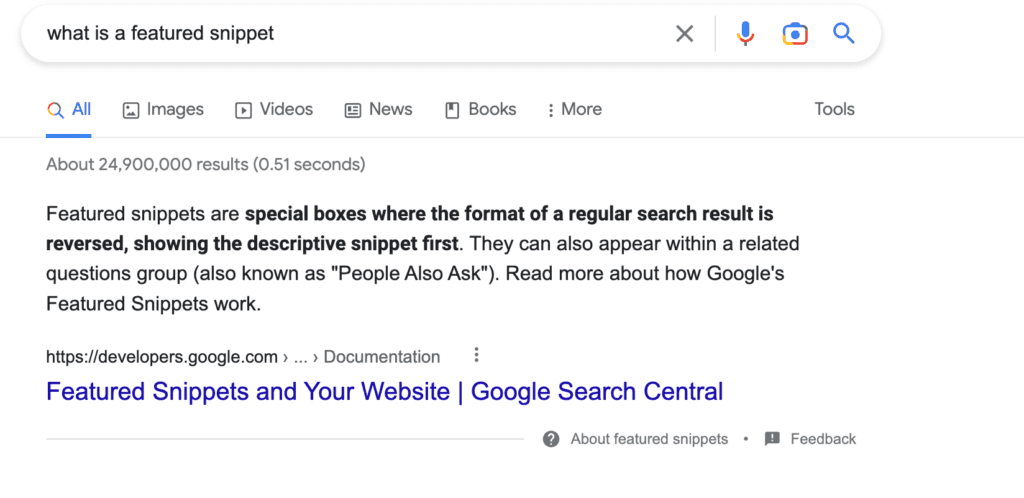Click the About featured snippets link
Image resolution: width=1024 pixels, height=498 pixels.
[x=649, y=439]
